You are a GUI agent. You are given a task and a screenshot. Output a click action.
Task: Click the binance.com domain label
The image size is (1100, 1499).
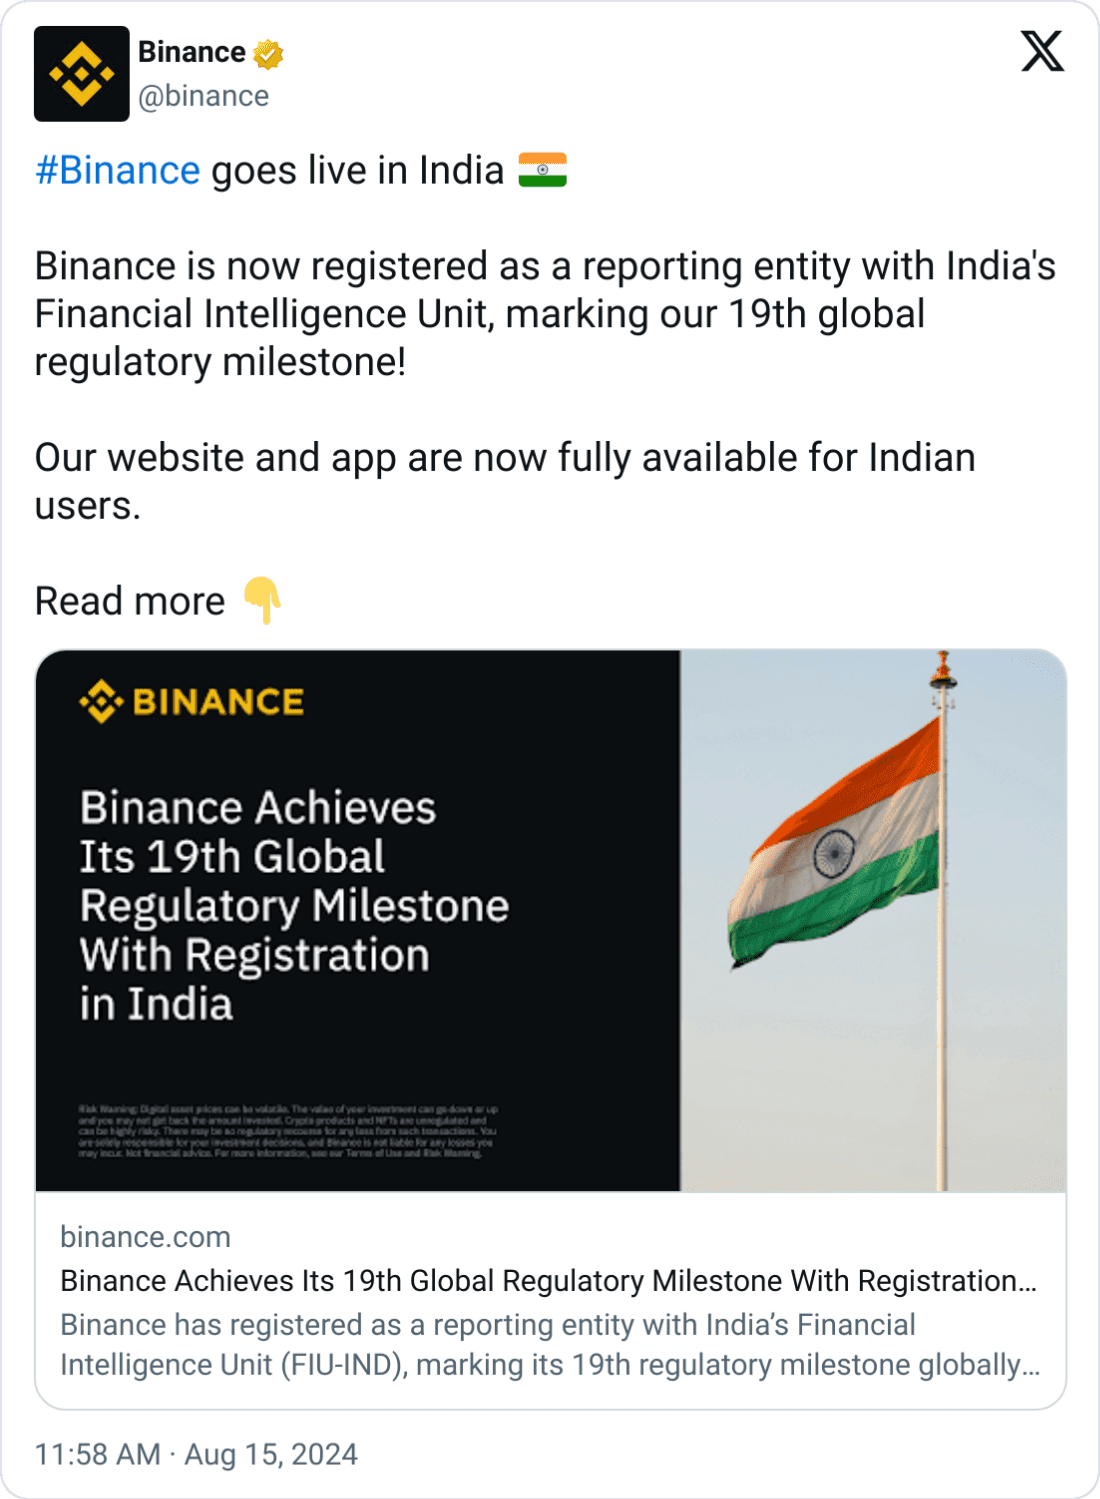pos(145,1237)
